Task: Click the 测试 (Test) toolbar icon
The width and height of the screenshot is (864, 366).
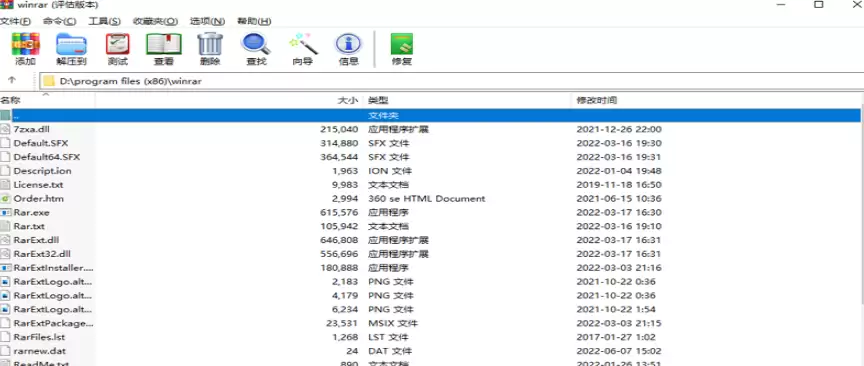Action: pyautogui.click(x=117, y=44)
